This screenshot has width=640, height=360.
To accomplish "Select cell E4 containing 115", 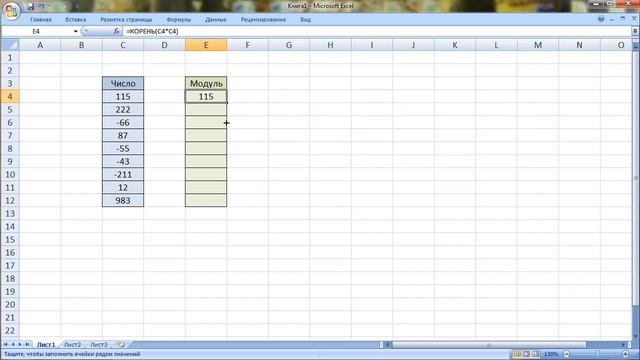I will click(206, 97).
